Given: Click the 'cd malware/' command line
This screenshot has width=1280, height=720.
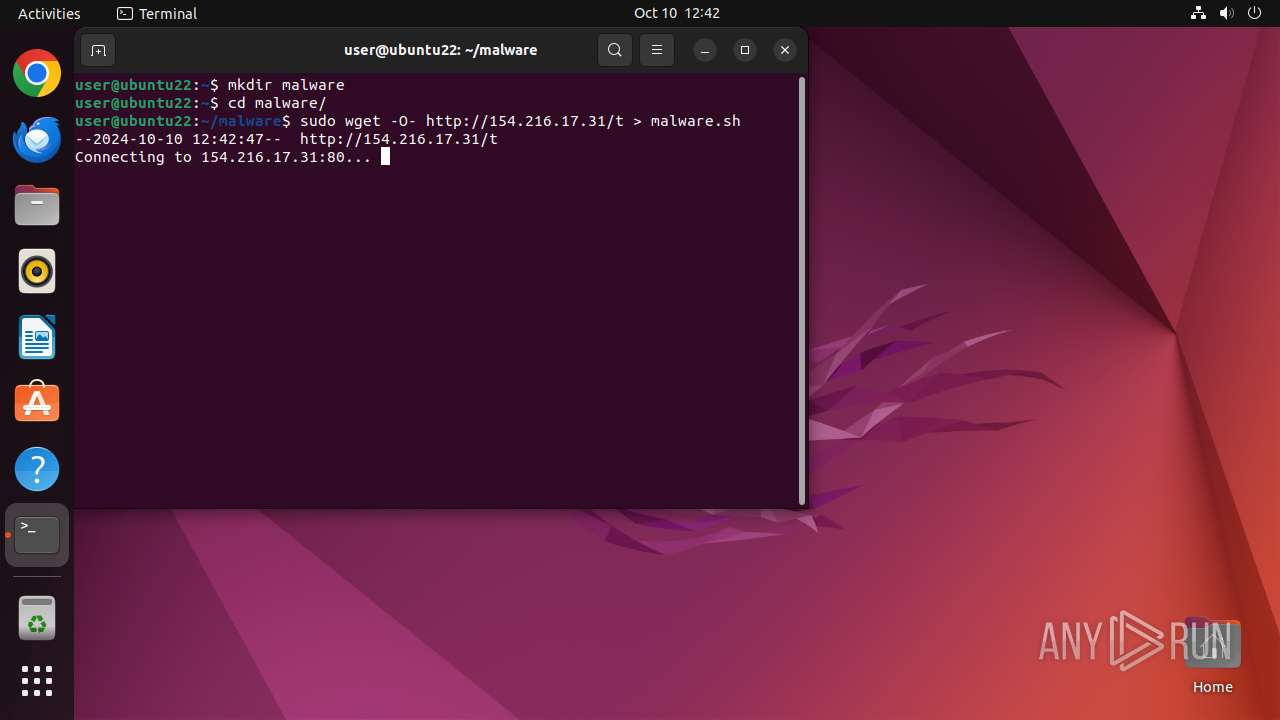Looking at the screenshot, I should [x=201, y=103].
